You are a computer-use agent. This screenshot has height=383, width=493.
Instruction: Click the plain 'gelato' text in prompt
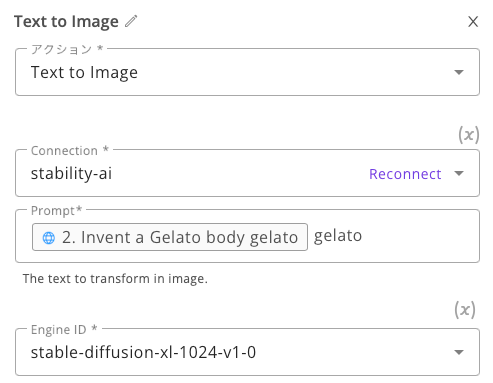(x=338, y=236)
